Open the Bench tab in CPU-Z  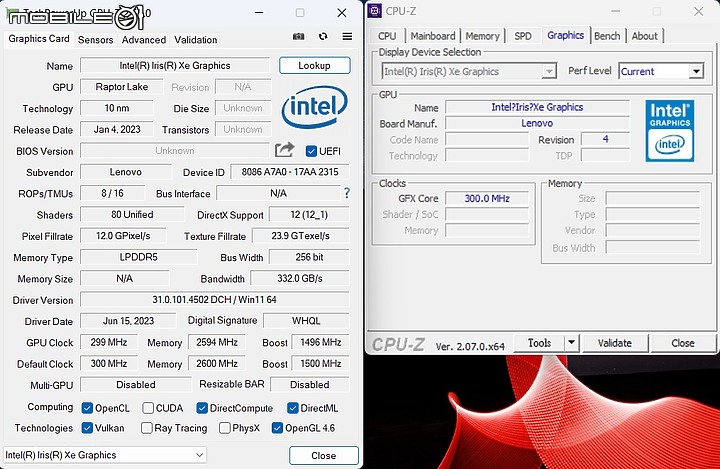[607, 36]
